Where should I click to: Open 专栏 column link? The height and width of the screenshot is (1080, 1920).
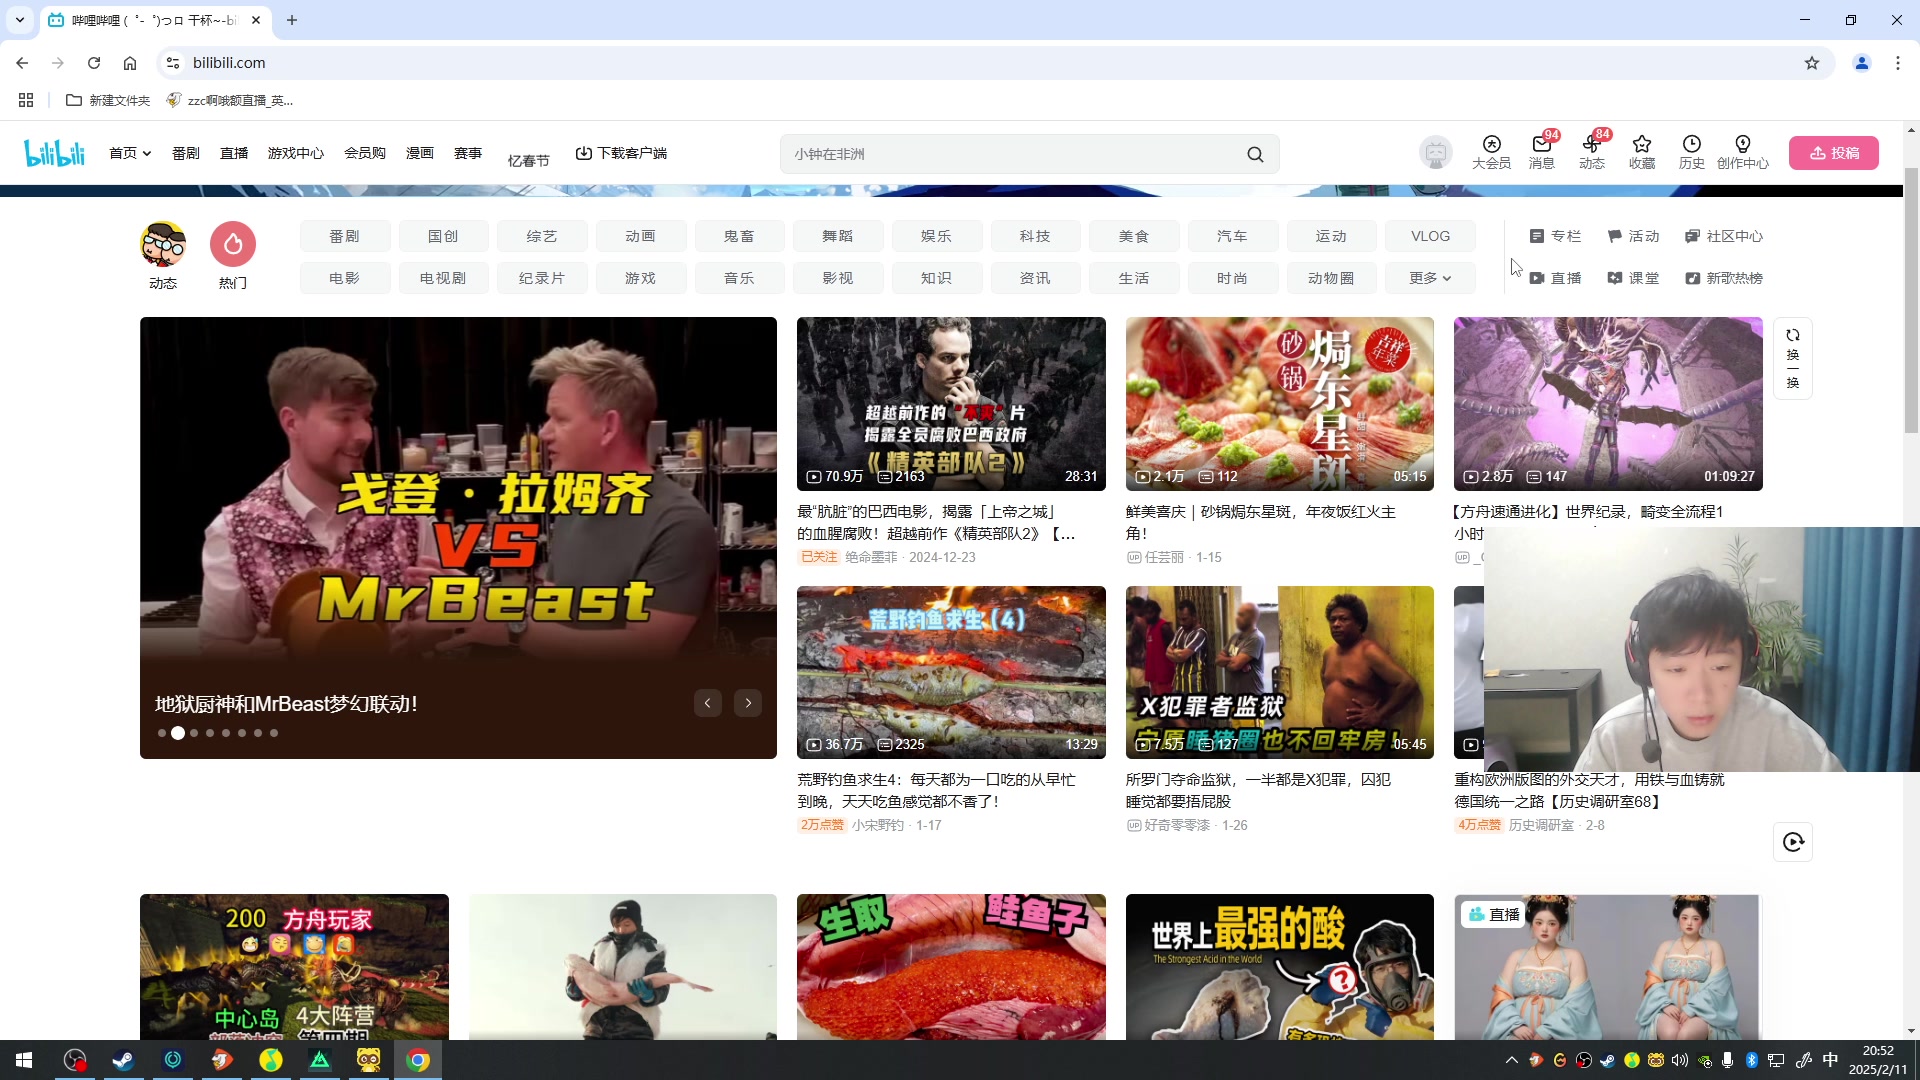pyautogui.click(x=1555, y=236)
